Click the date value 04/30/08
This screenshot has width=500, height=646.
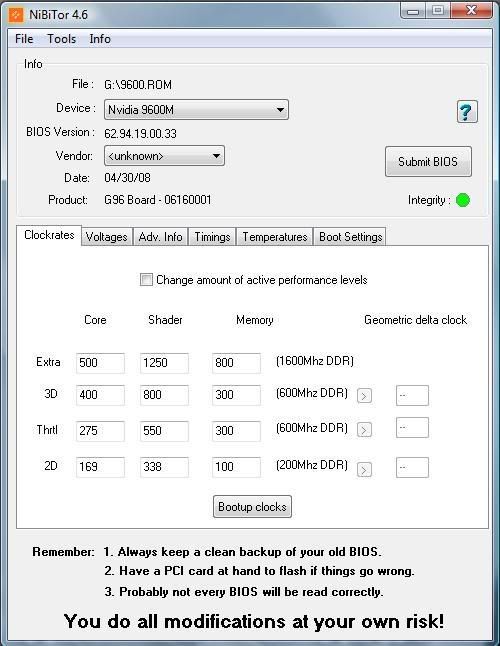(127, 178)
